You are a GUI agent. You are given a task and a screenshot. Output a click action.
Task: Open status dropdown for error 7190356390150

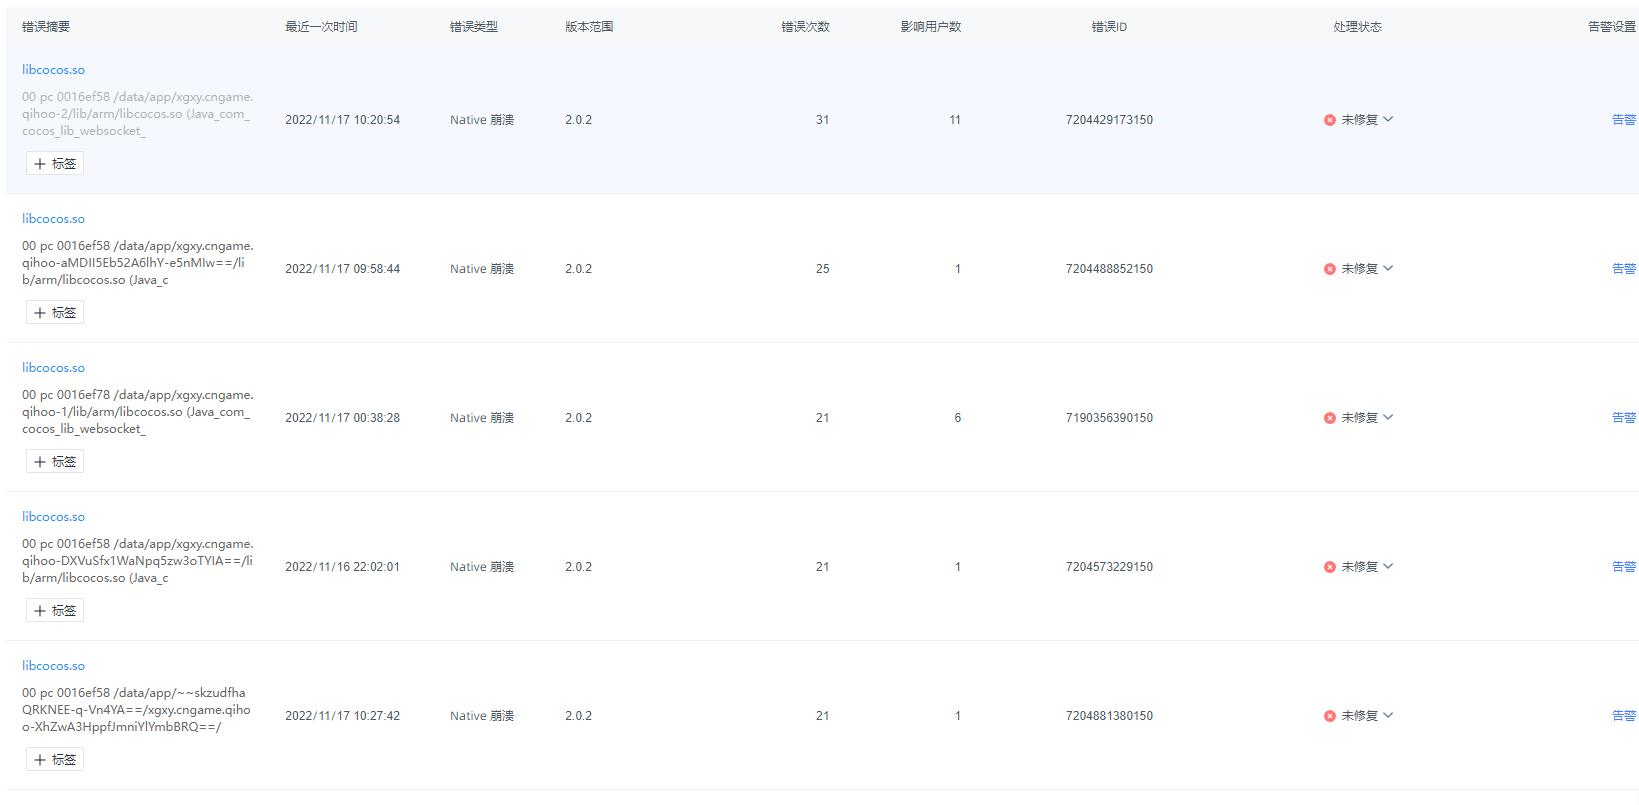point(1388,418)
